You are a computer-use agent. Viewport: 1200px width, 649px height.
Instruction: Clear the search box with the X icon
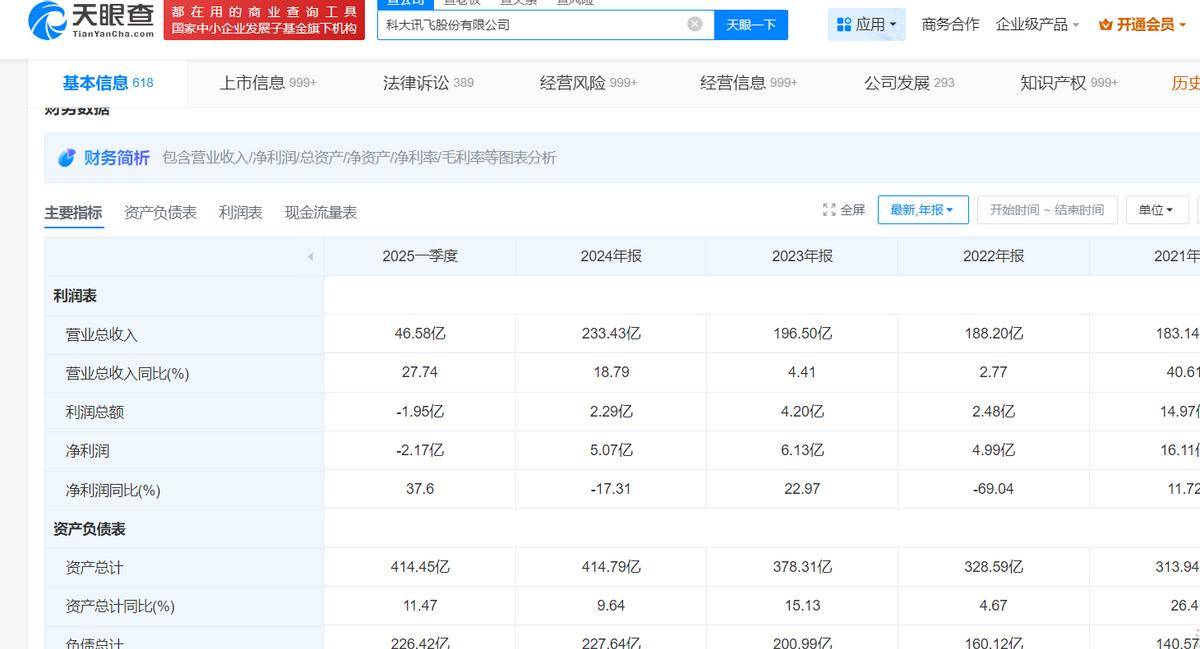pyautogui.click(x=695, y=24)
